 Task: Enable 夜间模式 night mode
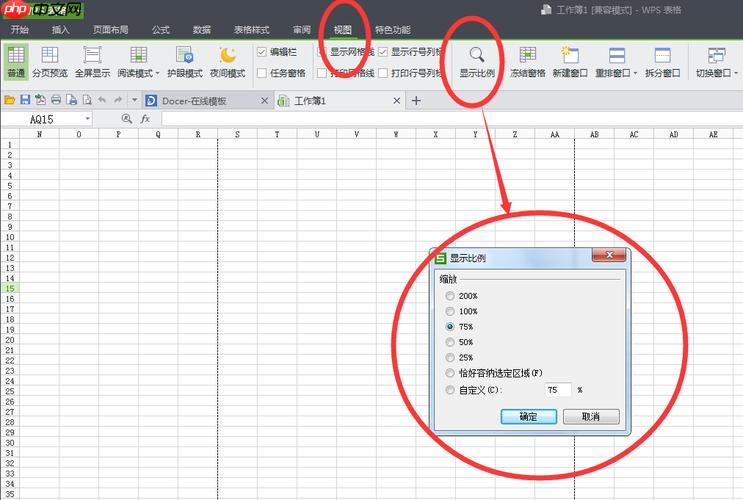[x=227, y=62]
